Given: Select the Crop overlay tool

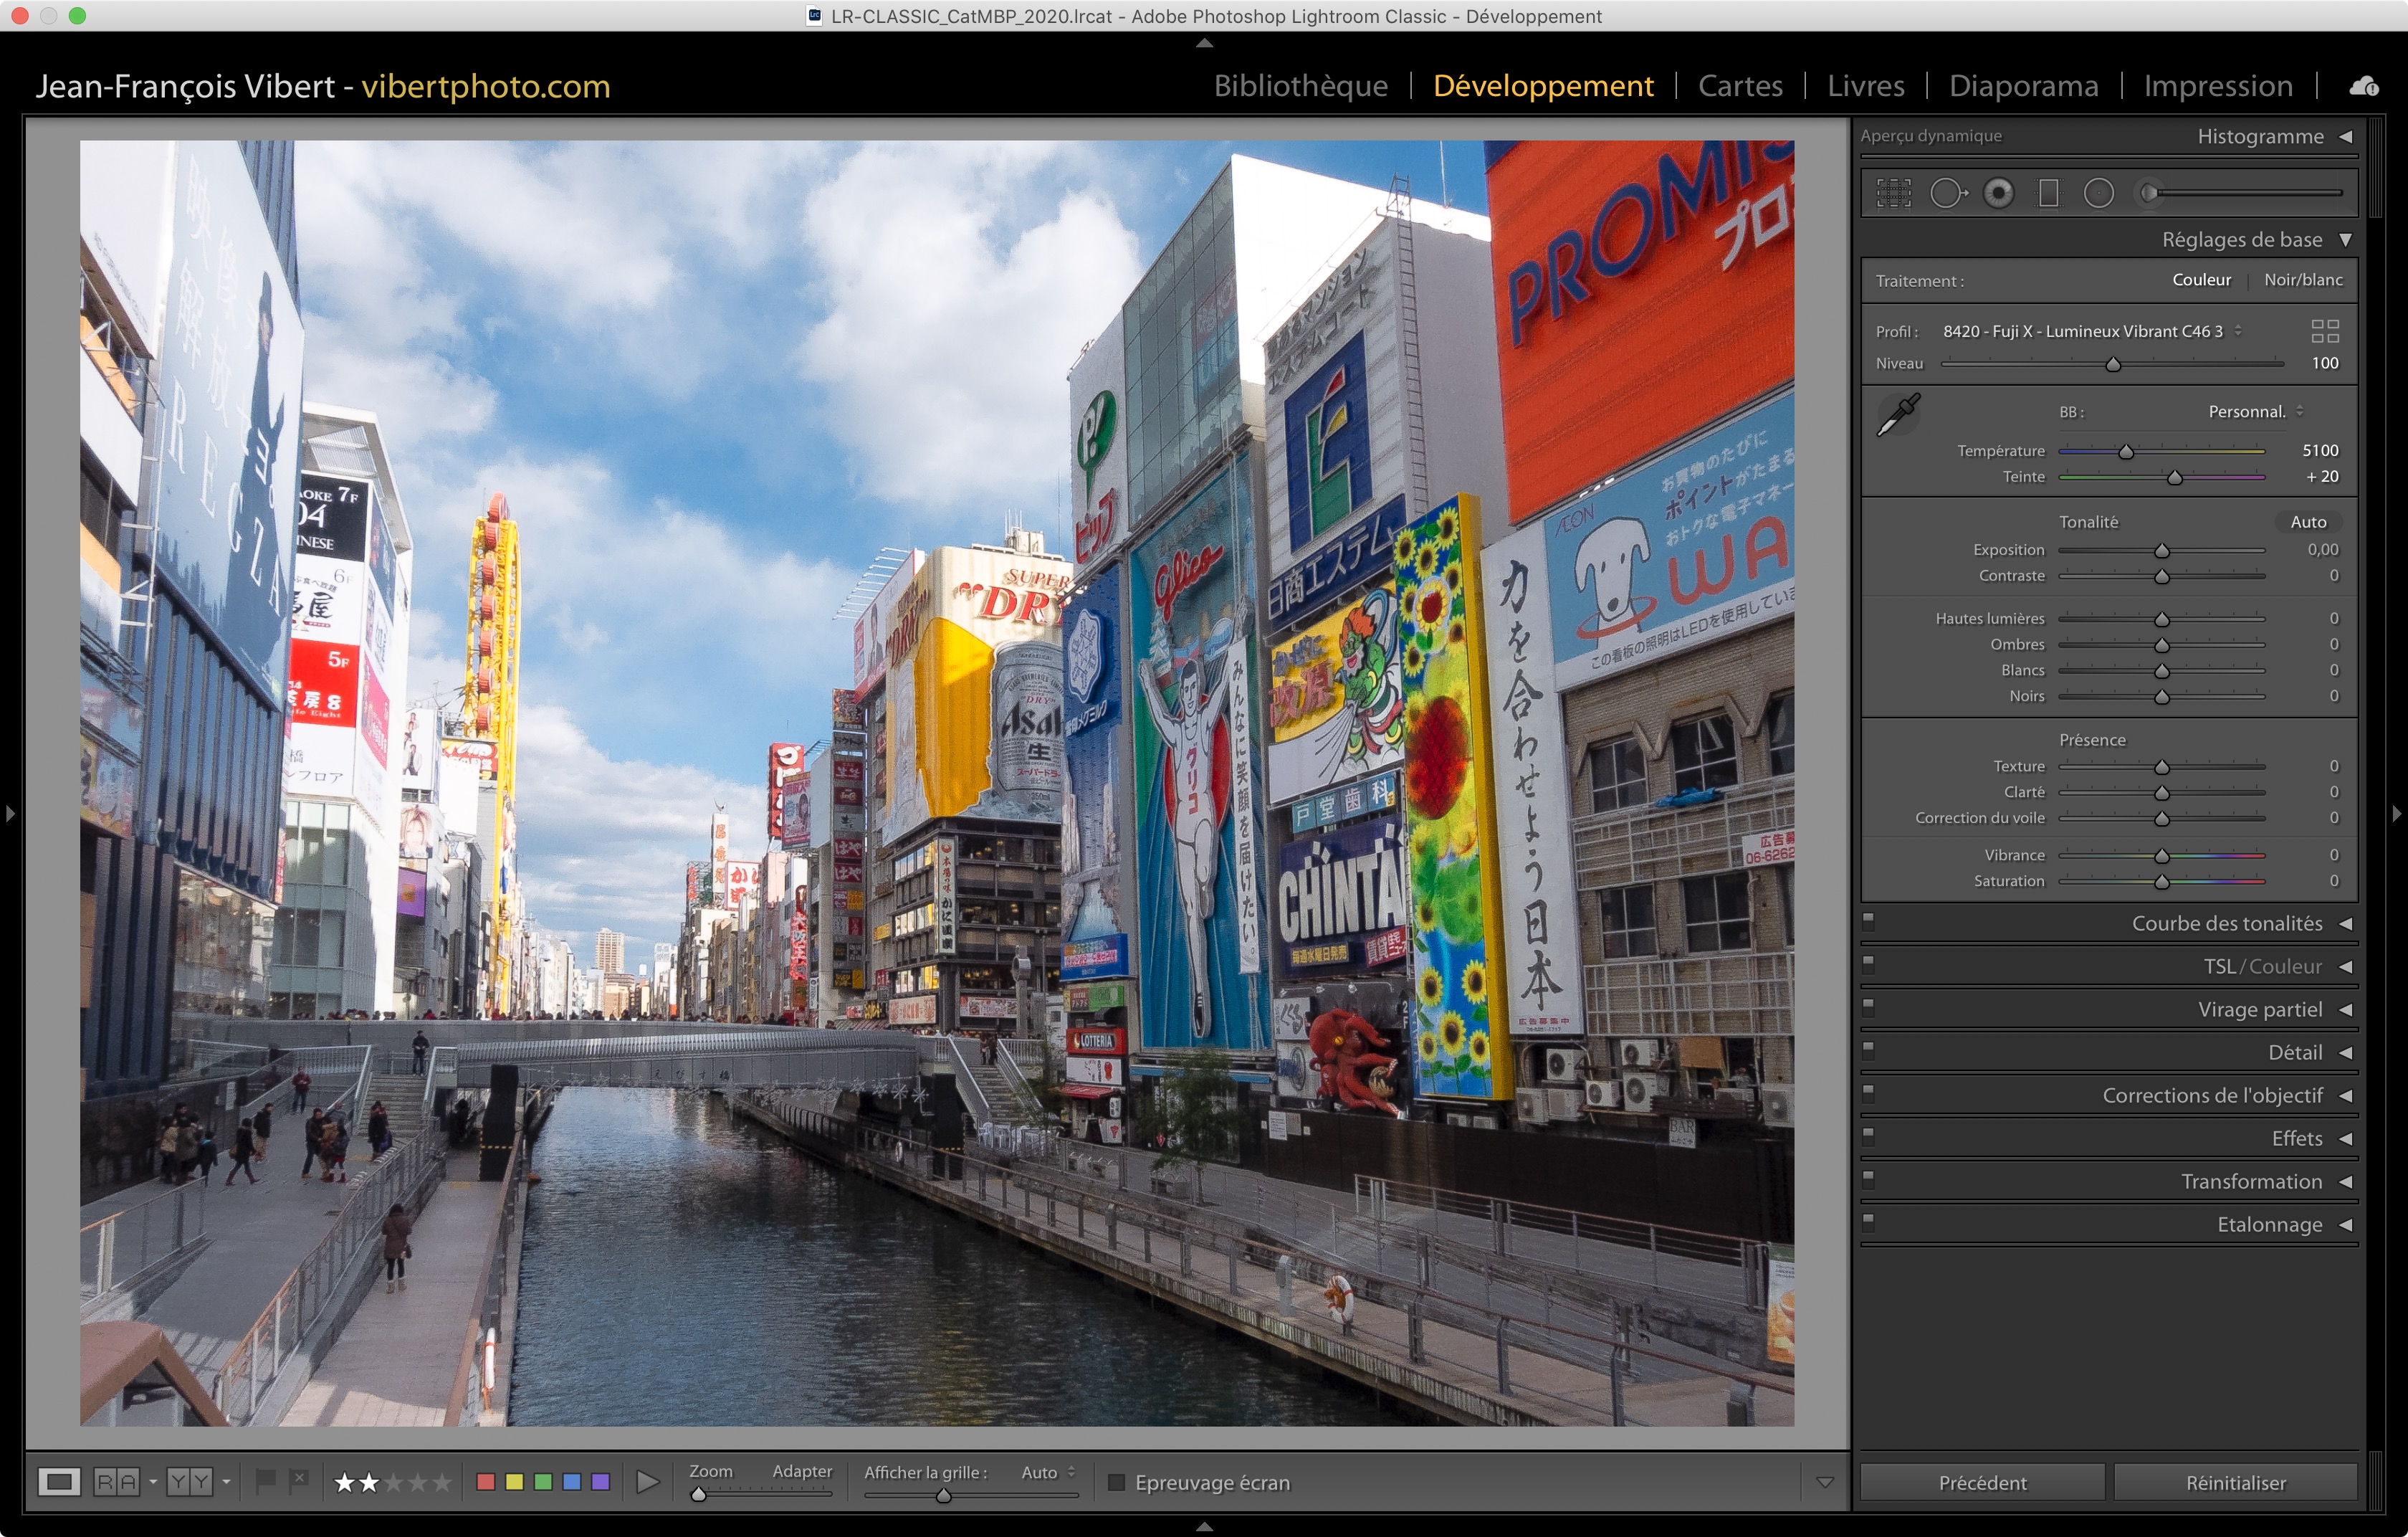Looking at the screenshot, I should 1893,193.
